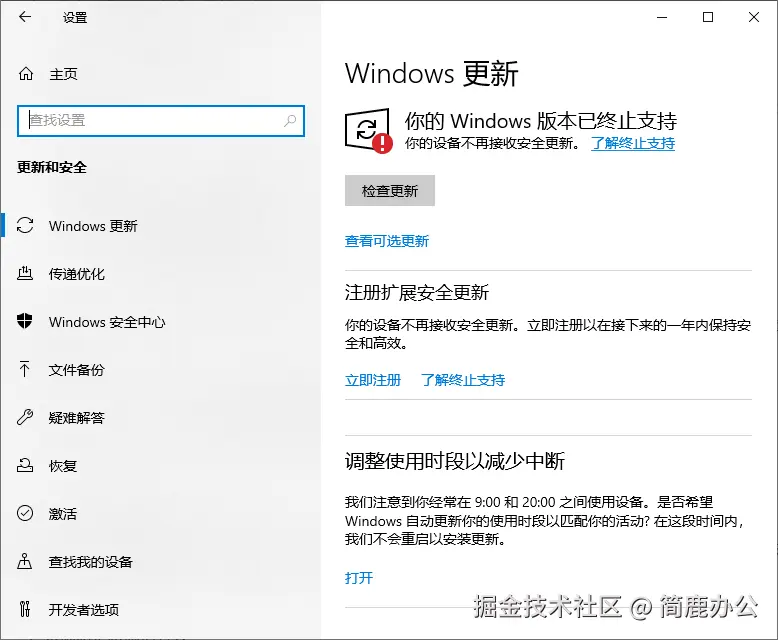The height and width of the screenshot is (640, 778).
Task: Click the 更新和安全 section heading
Action: tap(52, 167)
